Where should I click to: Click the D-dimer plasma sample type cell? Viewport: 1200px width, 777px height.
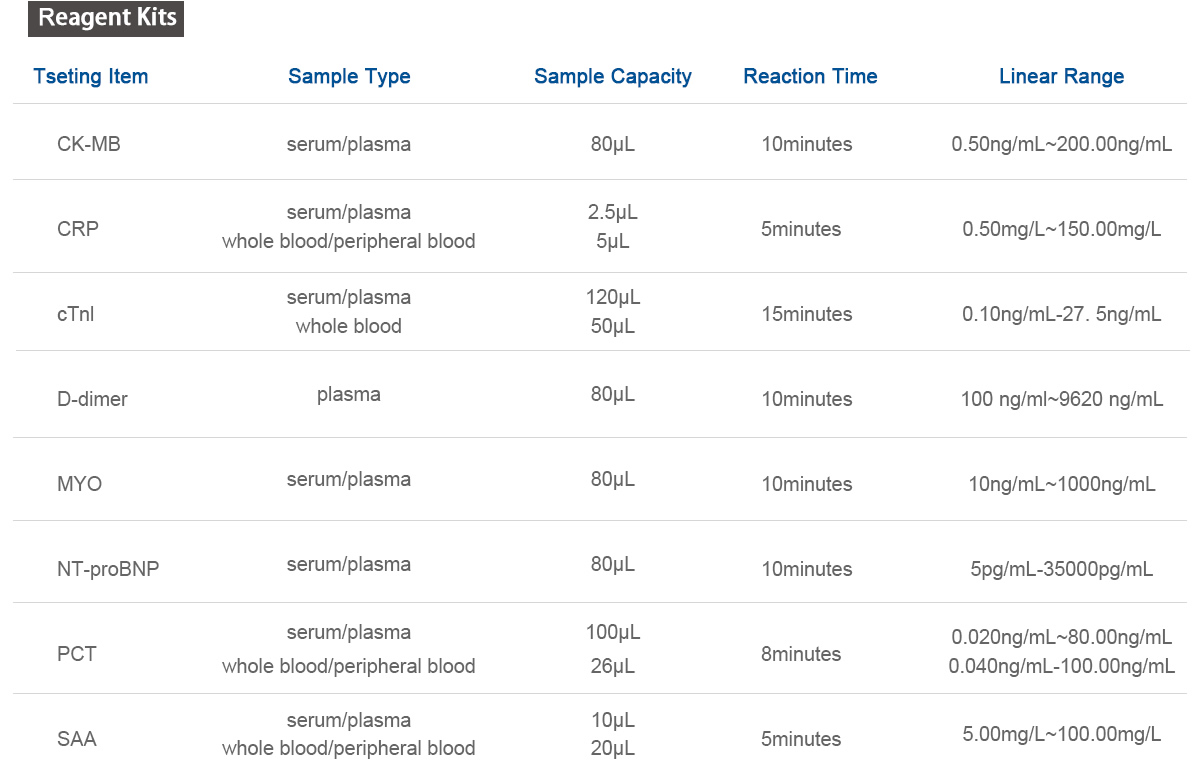click(x=349, y=394)
